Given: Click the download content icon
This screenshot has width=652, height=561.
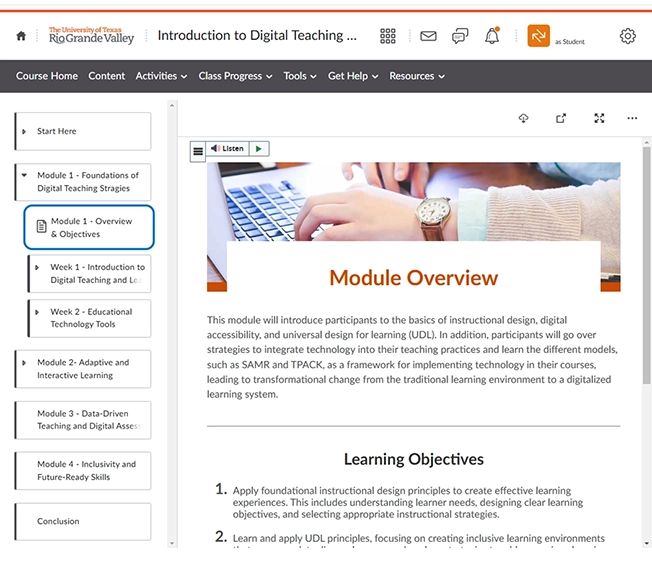Looking at the screenshot, I should click(524, 119).
